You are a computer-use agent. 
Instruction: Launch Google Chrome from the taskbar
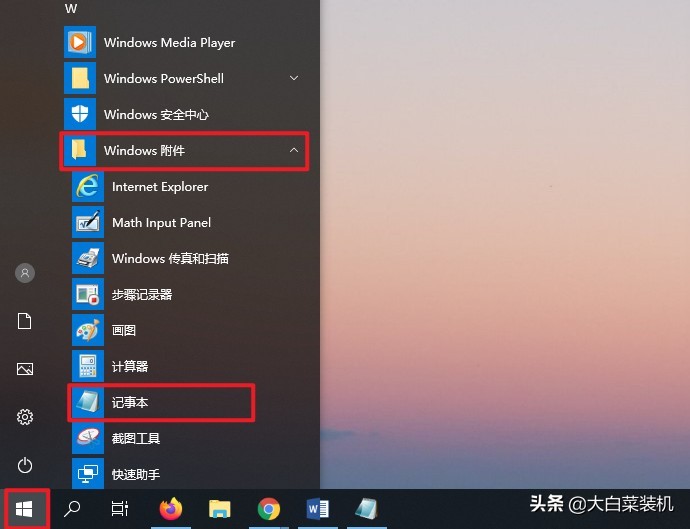269,509
